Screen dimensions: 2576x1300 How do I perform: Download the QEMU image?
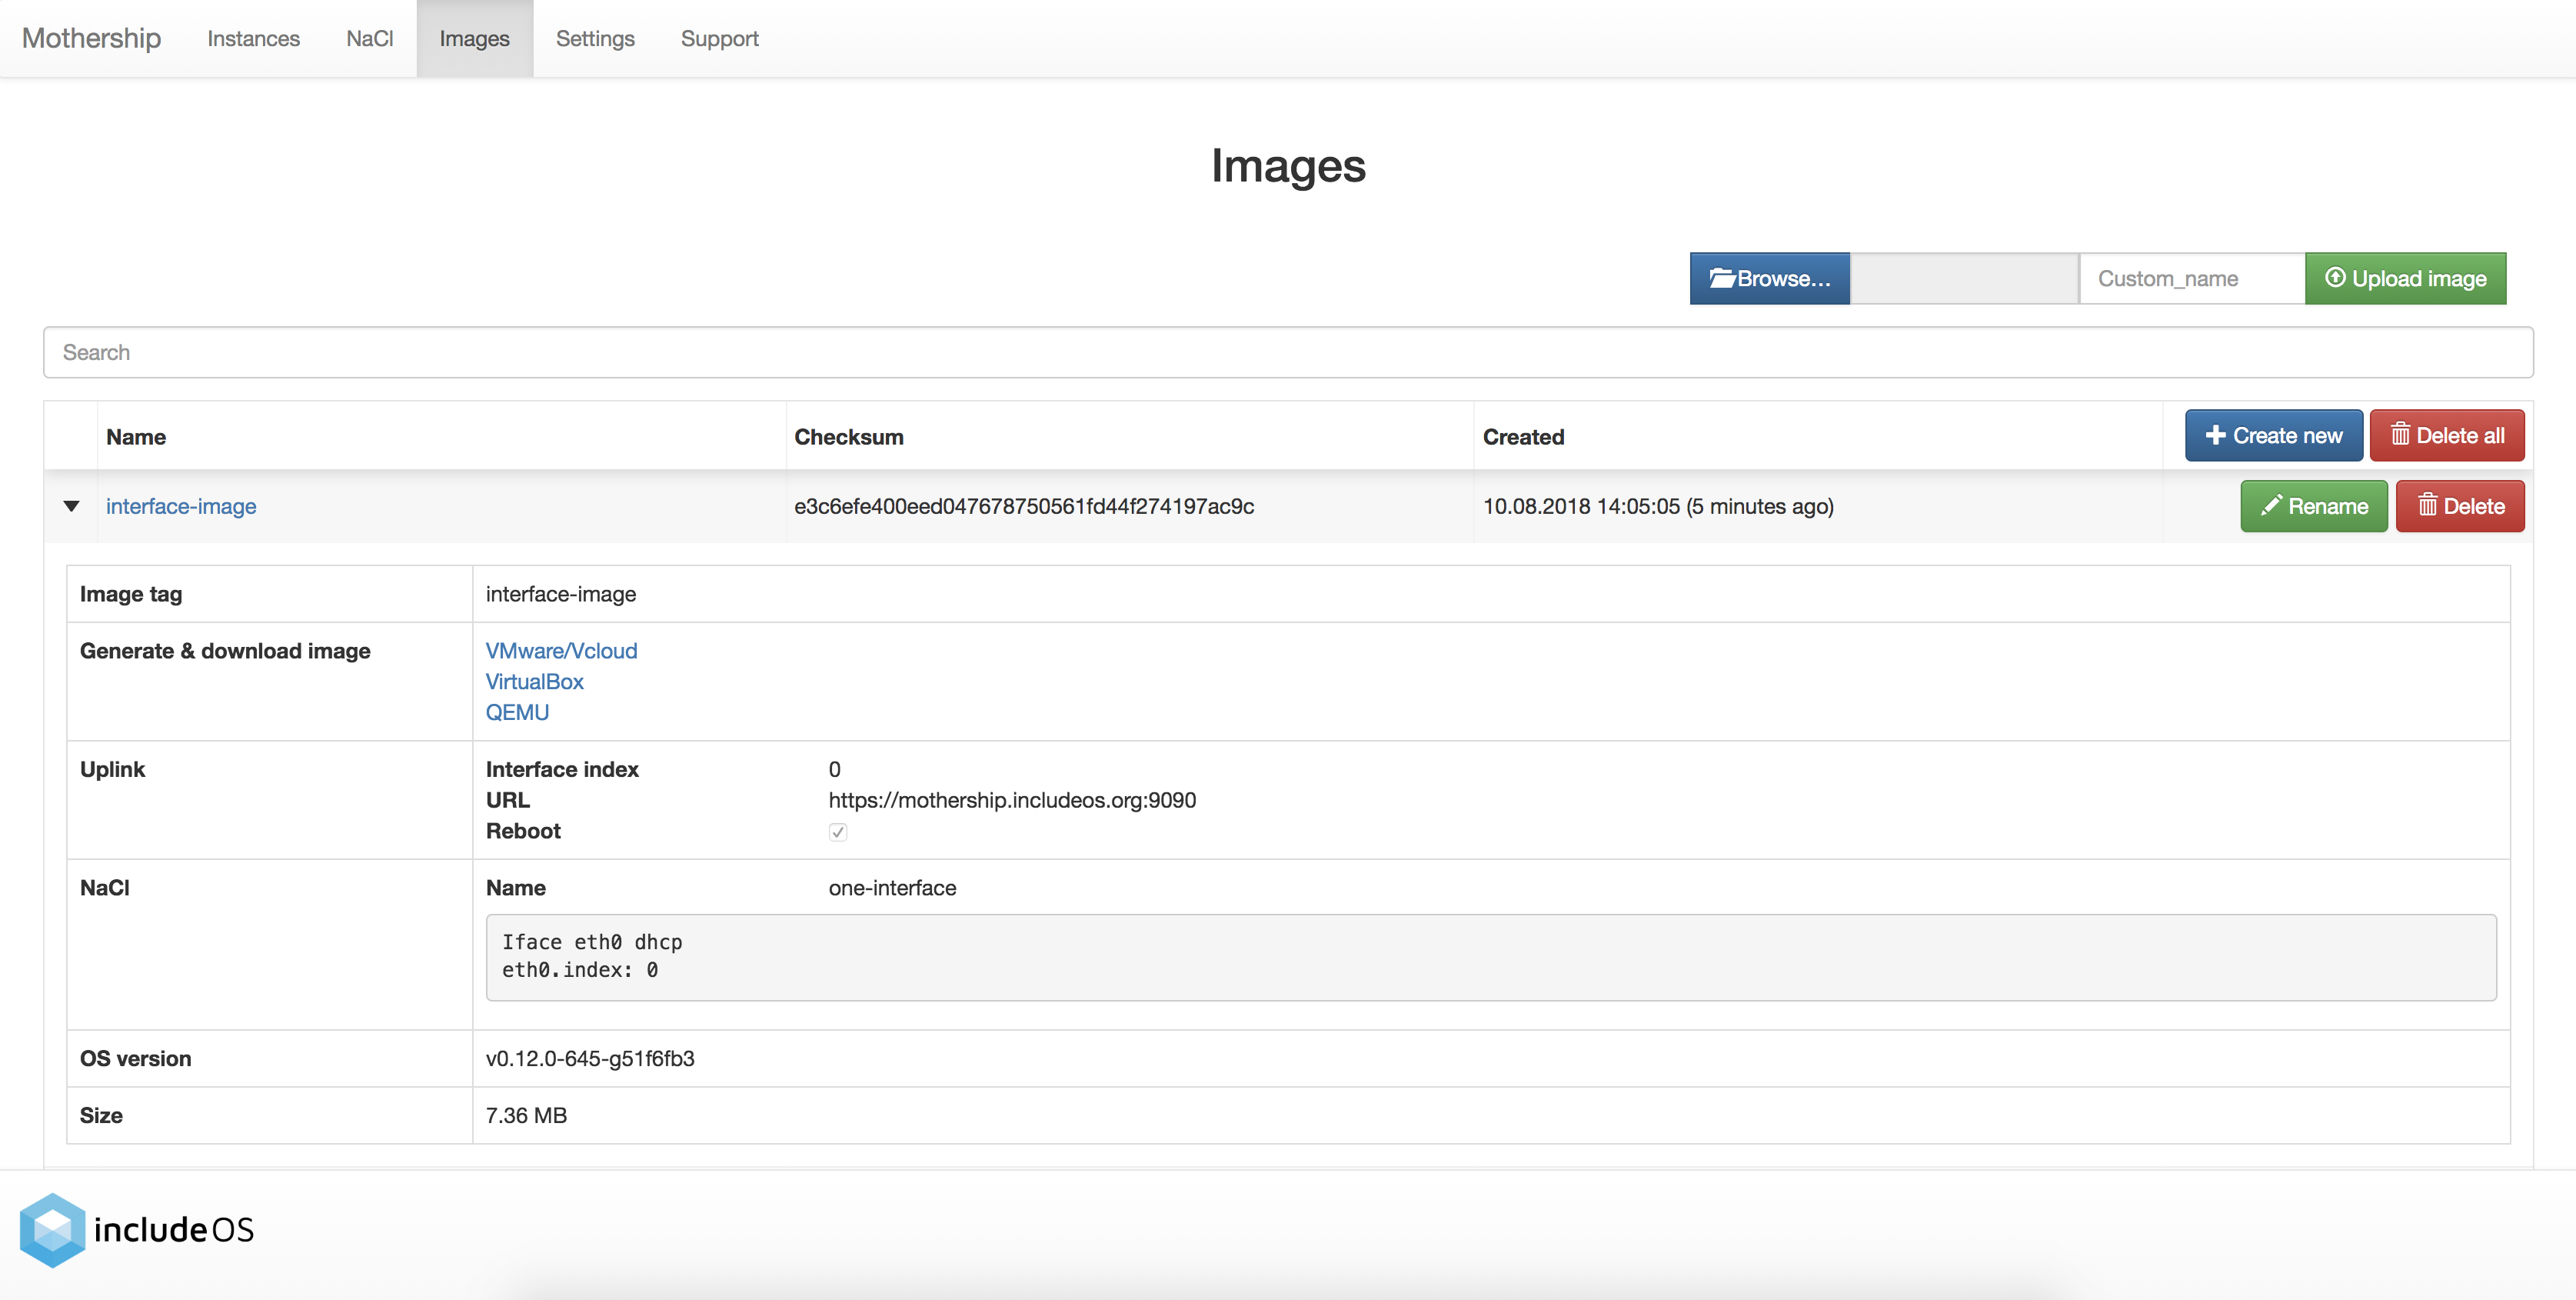pyautogui.click(x=517, y=713)
